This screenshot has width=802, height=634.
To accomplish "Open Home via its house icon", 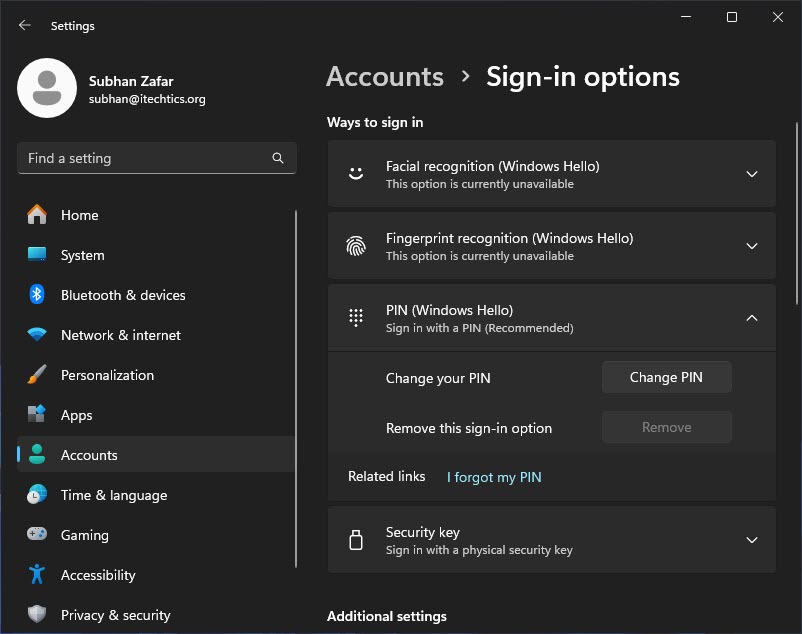I will pyautogui.click(x=37, y=215).
